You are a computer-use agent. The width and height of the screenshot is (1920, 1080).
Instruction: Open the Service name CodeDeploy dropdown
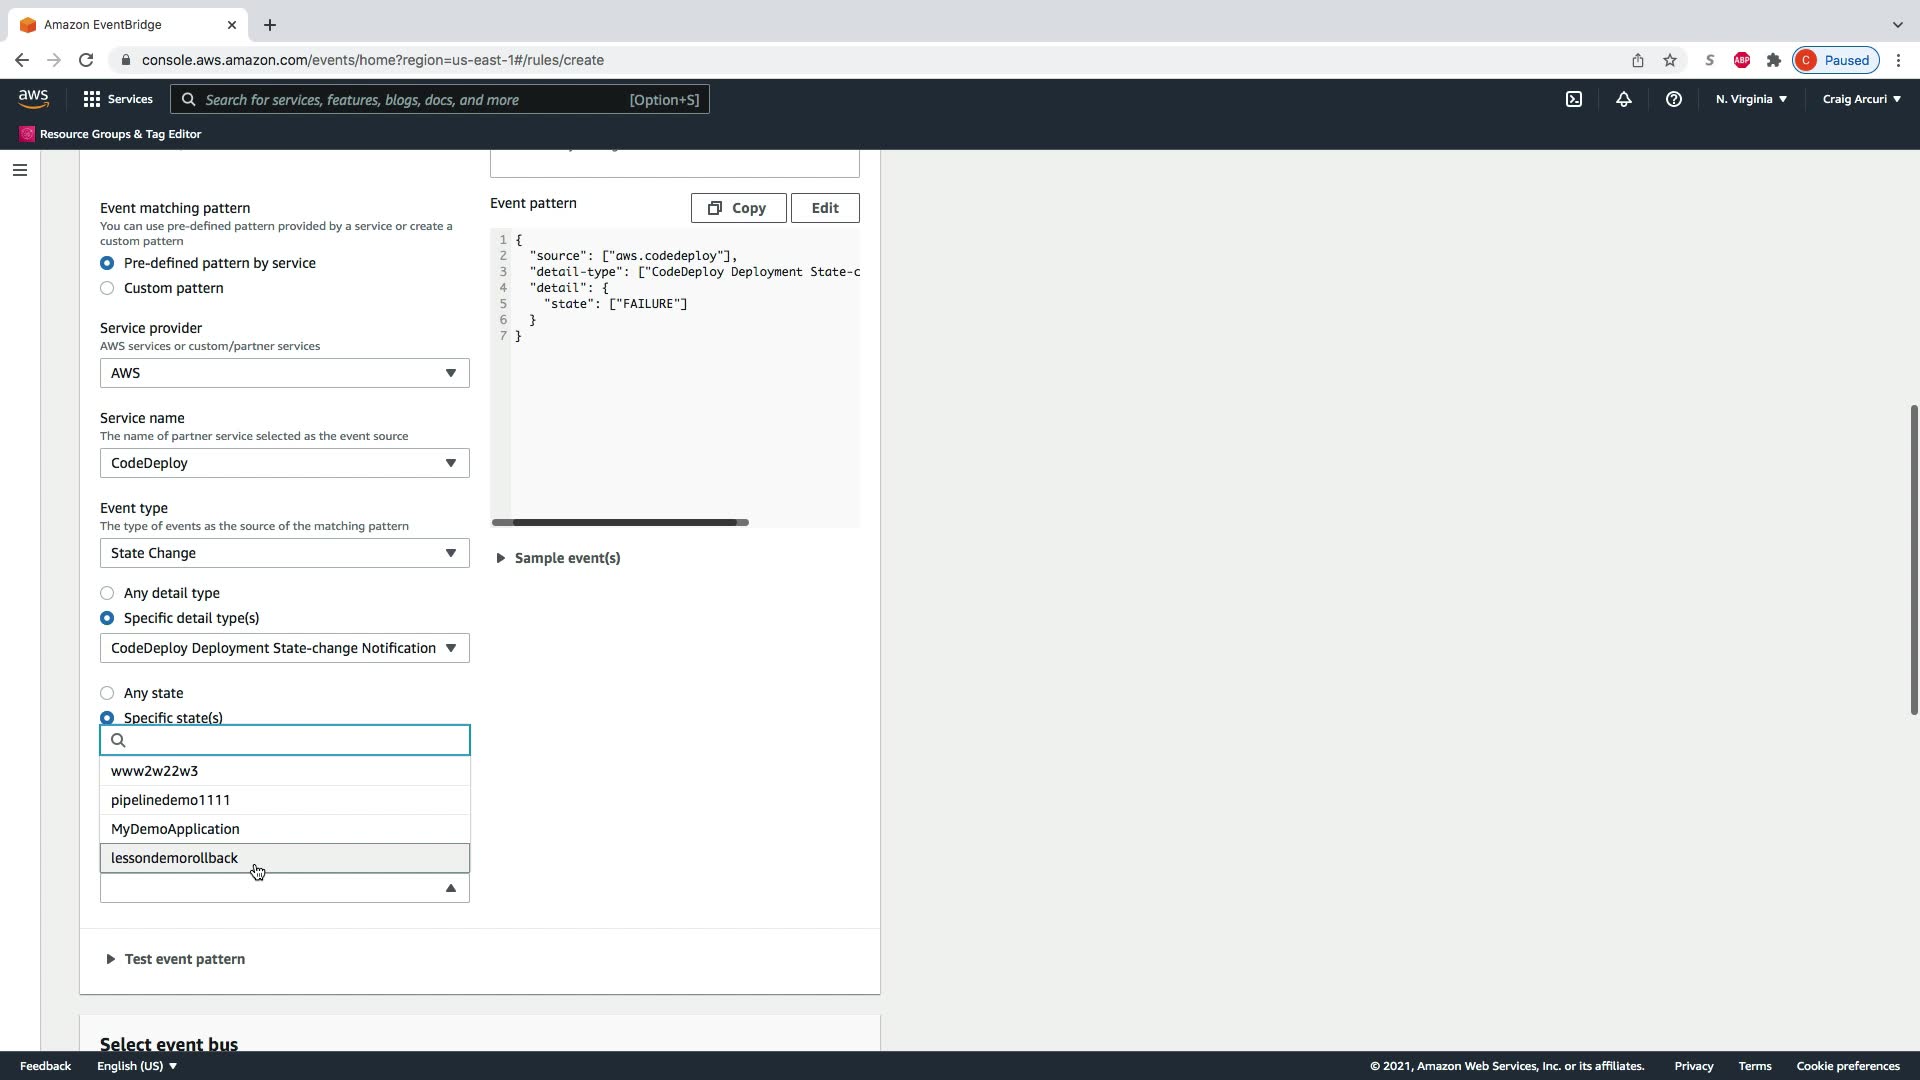(x=284, y=463)
